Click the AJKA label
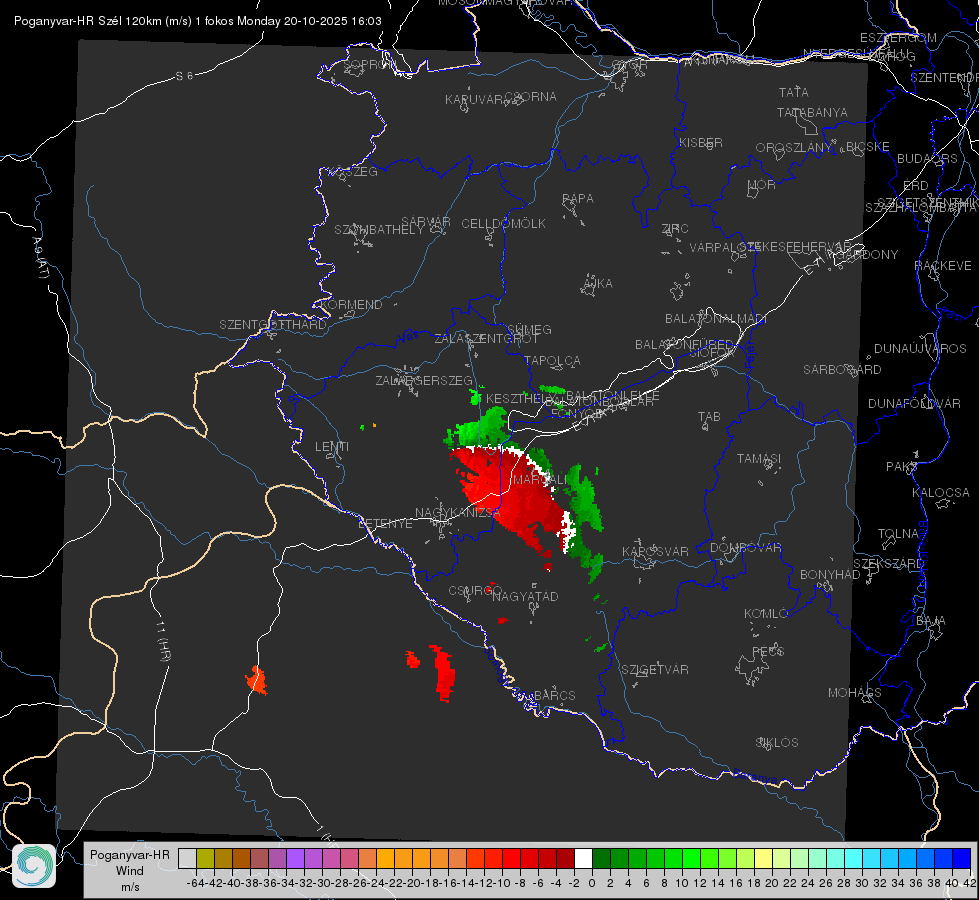 (598, 284)
